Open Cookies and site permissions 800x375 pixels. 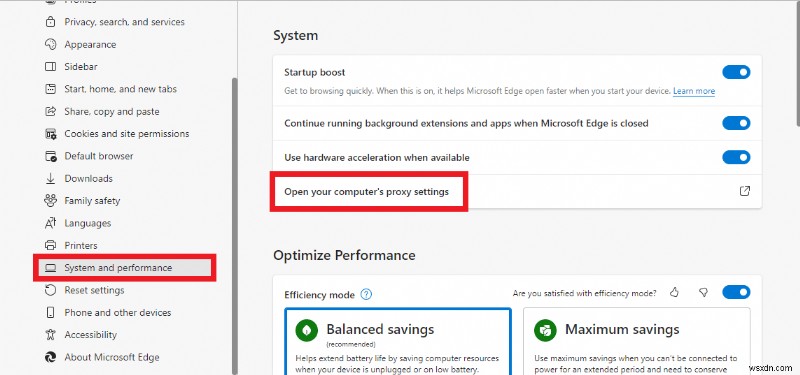[x=127, y=134]
